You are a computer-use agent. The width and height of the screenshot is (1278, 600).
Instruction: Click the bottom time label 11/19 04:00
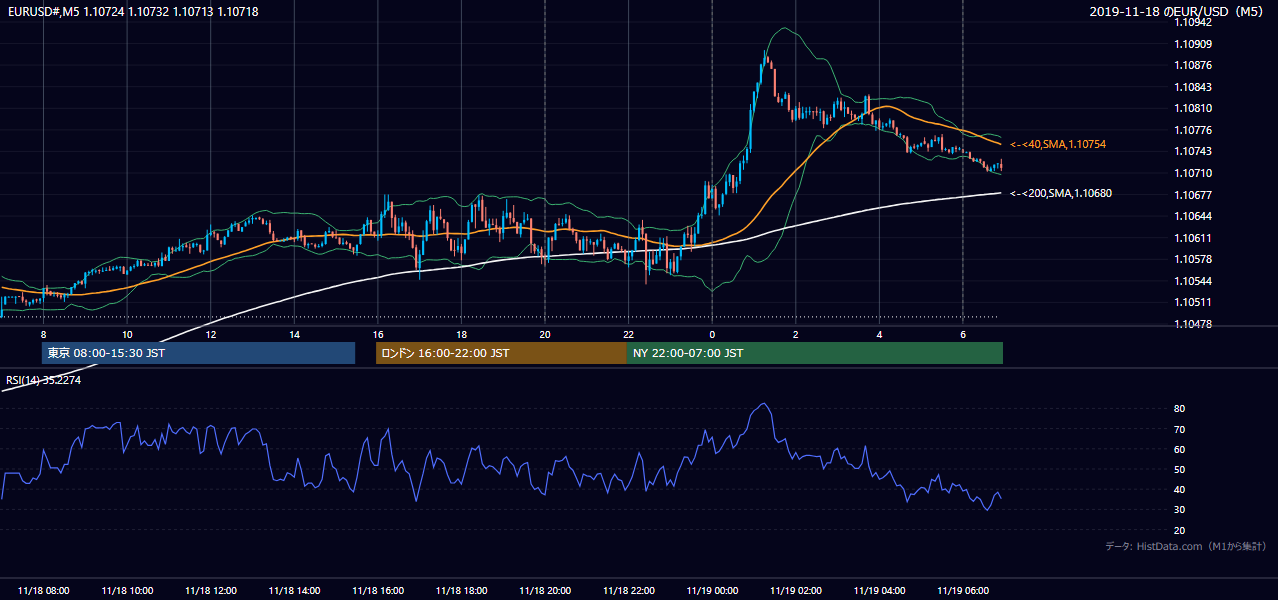[x=880, y=590]
